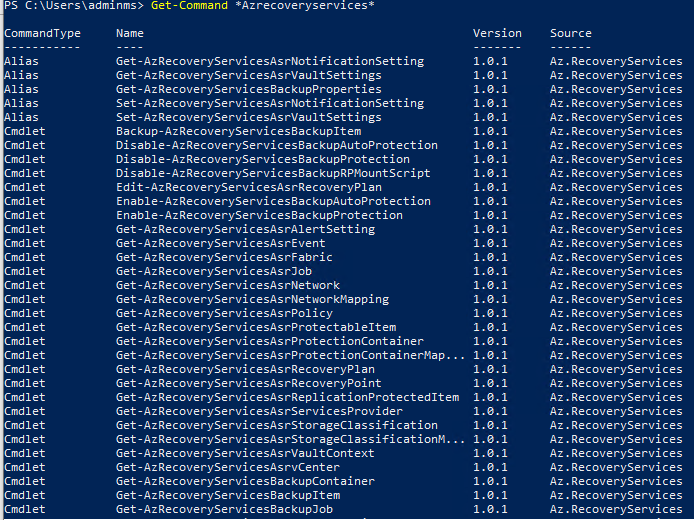Select Get-AzRecoveryServicesAsrvCenter cmdlet name
Viewport: 694px width, 520px height.
[x=228, y=468]
